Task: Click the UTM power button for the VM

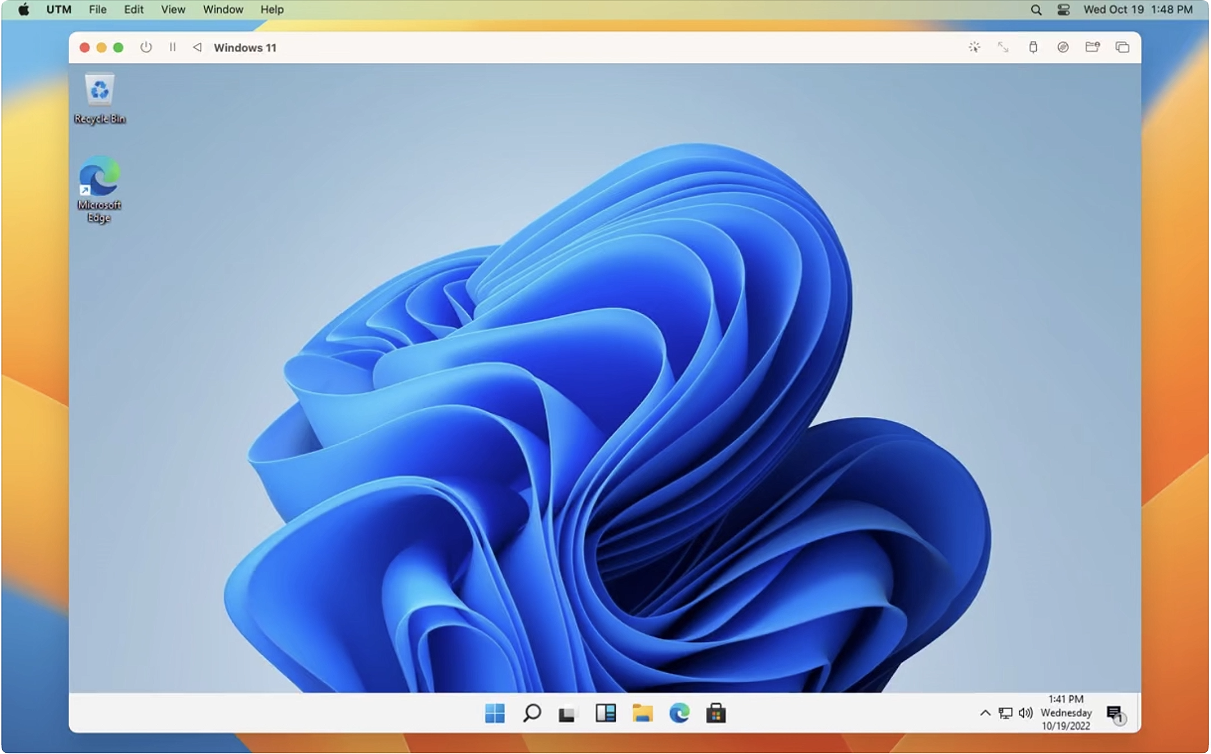Action: pyautogui.click(x=146, y=47)
